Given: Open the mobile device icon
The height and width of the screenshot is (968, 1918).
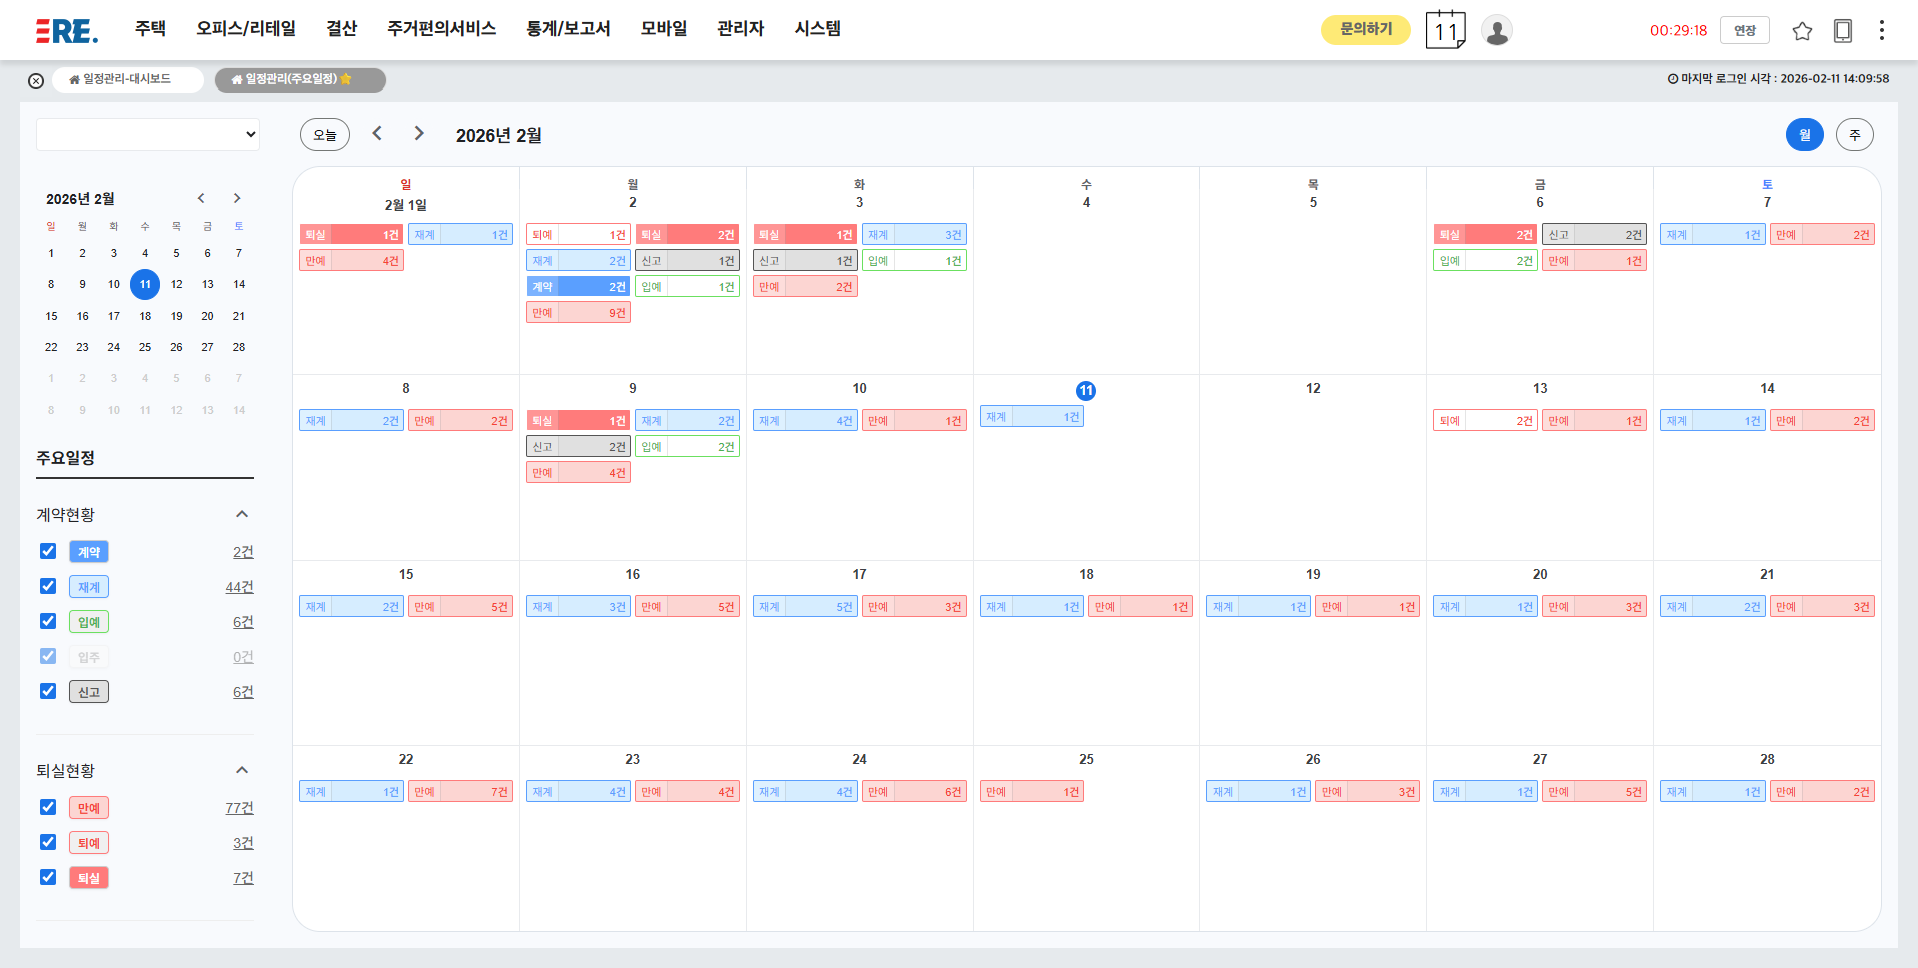Looking at the screenshot, I should pos(1842,31).
